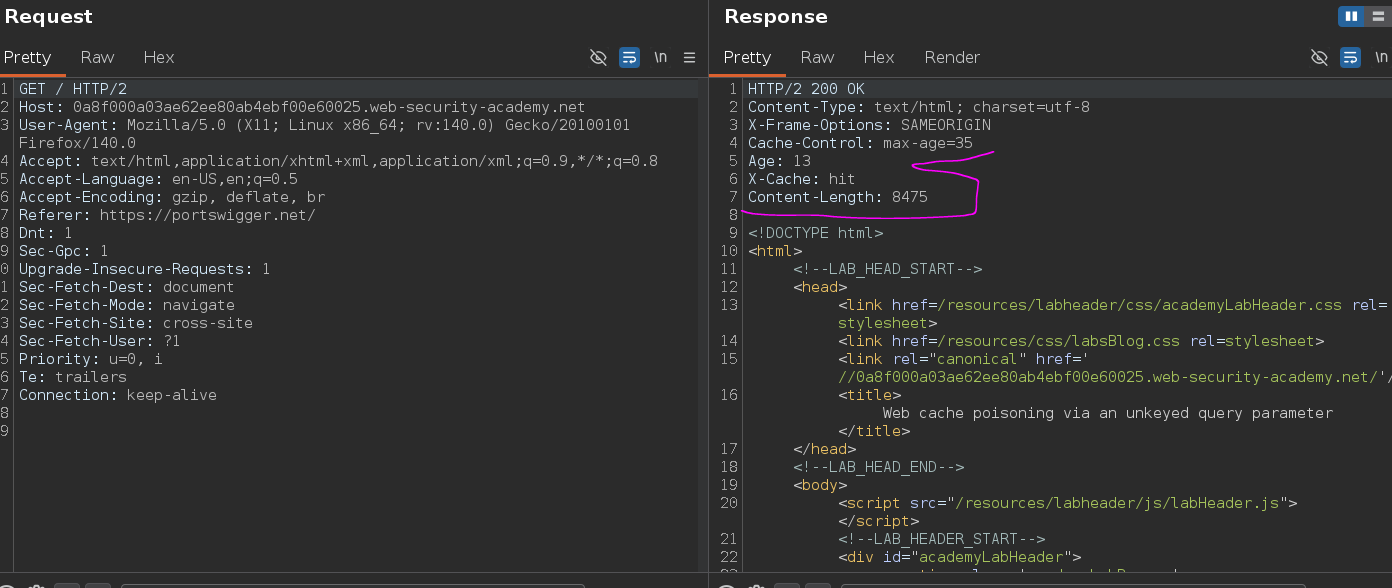Click the 'Accept-Language: en-US,en;q=0.5' header
Image resolution: width=1392 pixels, height=588 pixels.
158,179
